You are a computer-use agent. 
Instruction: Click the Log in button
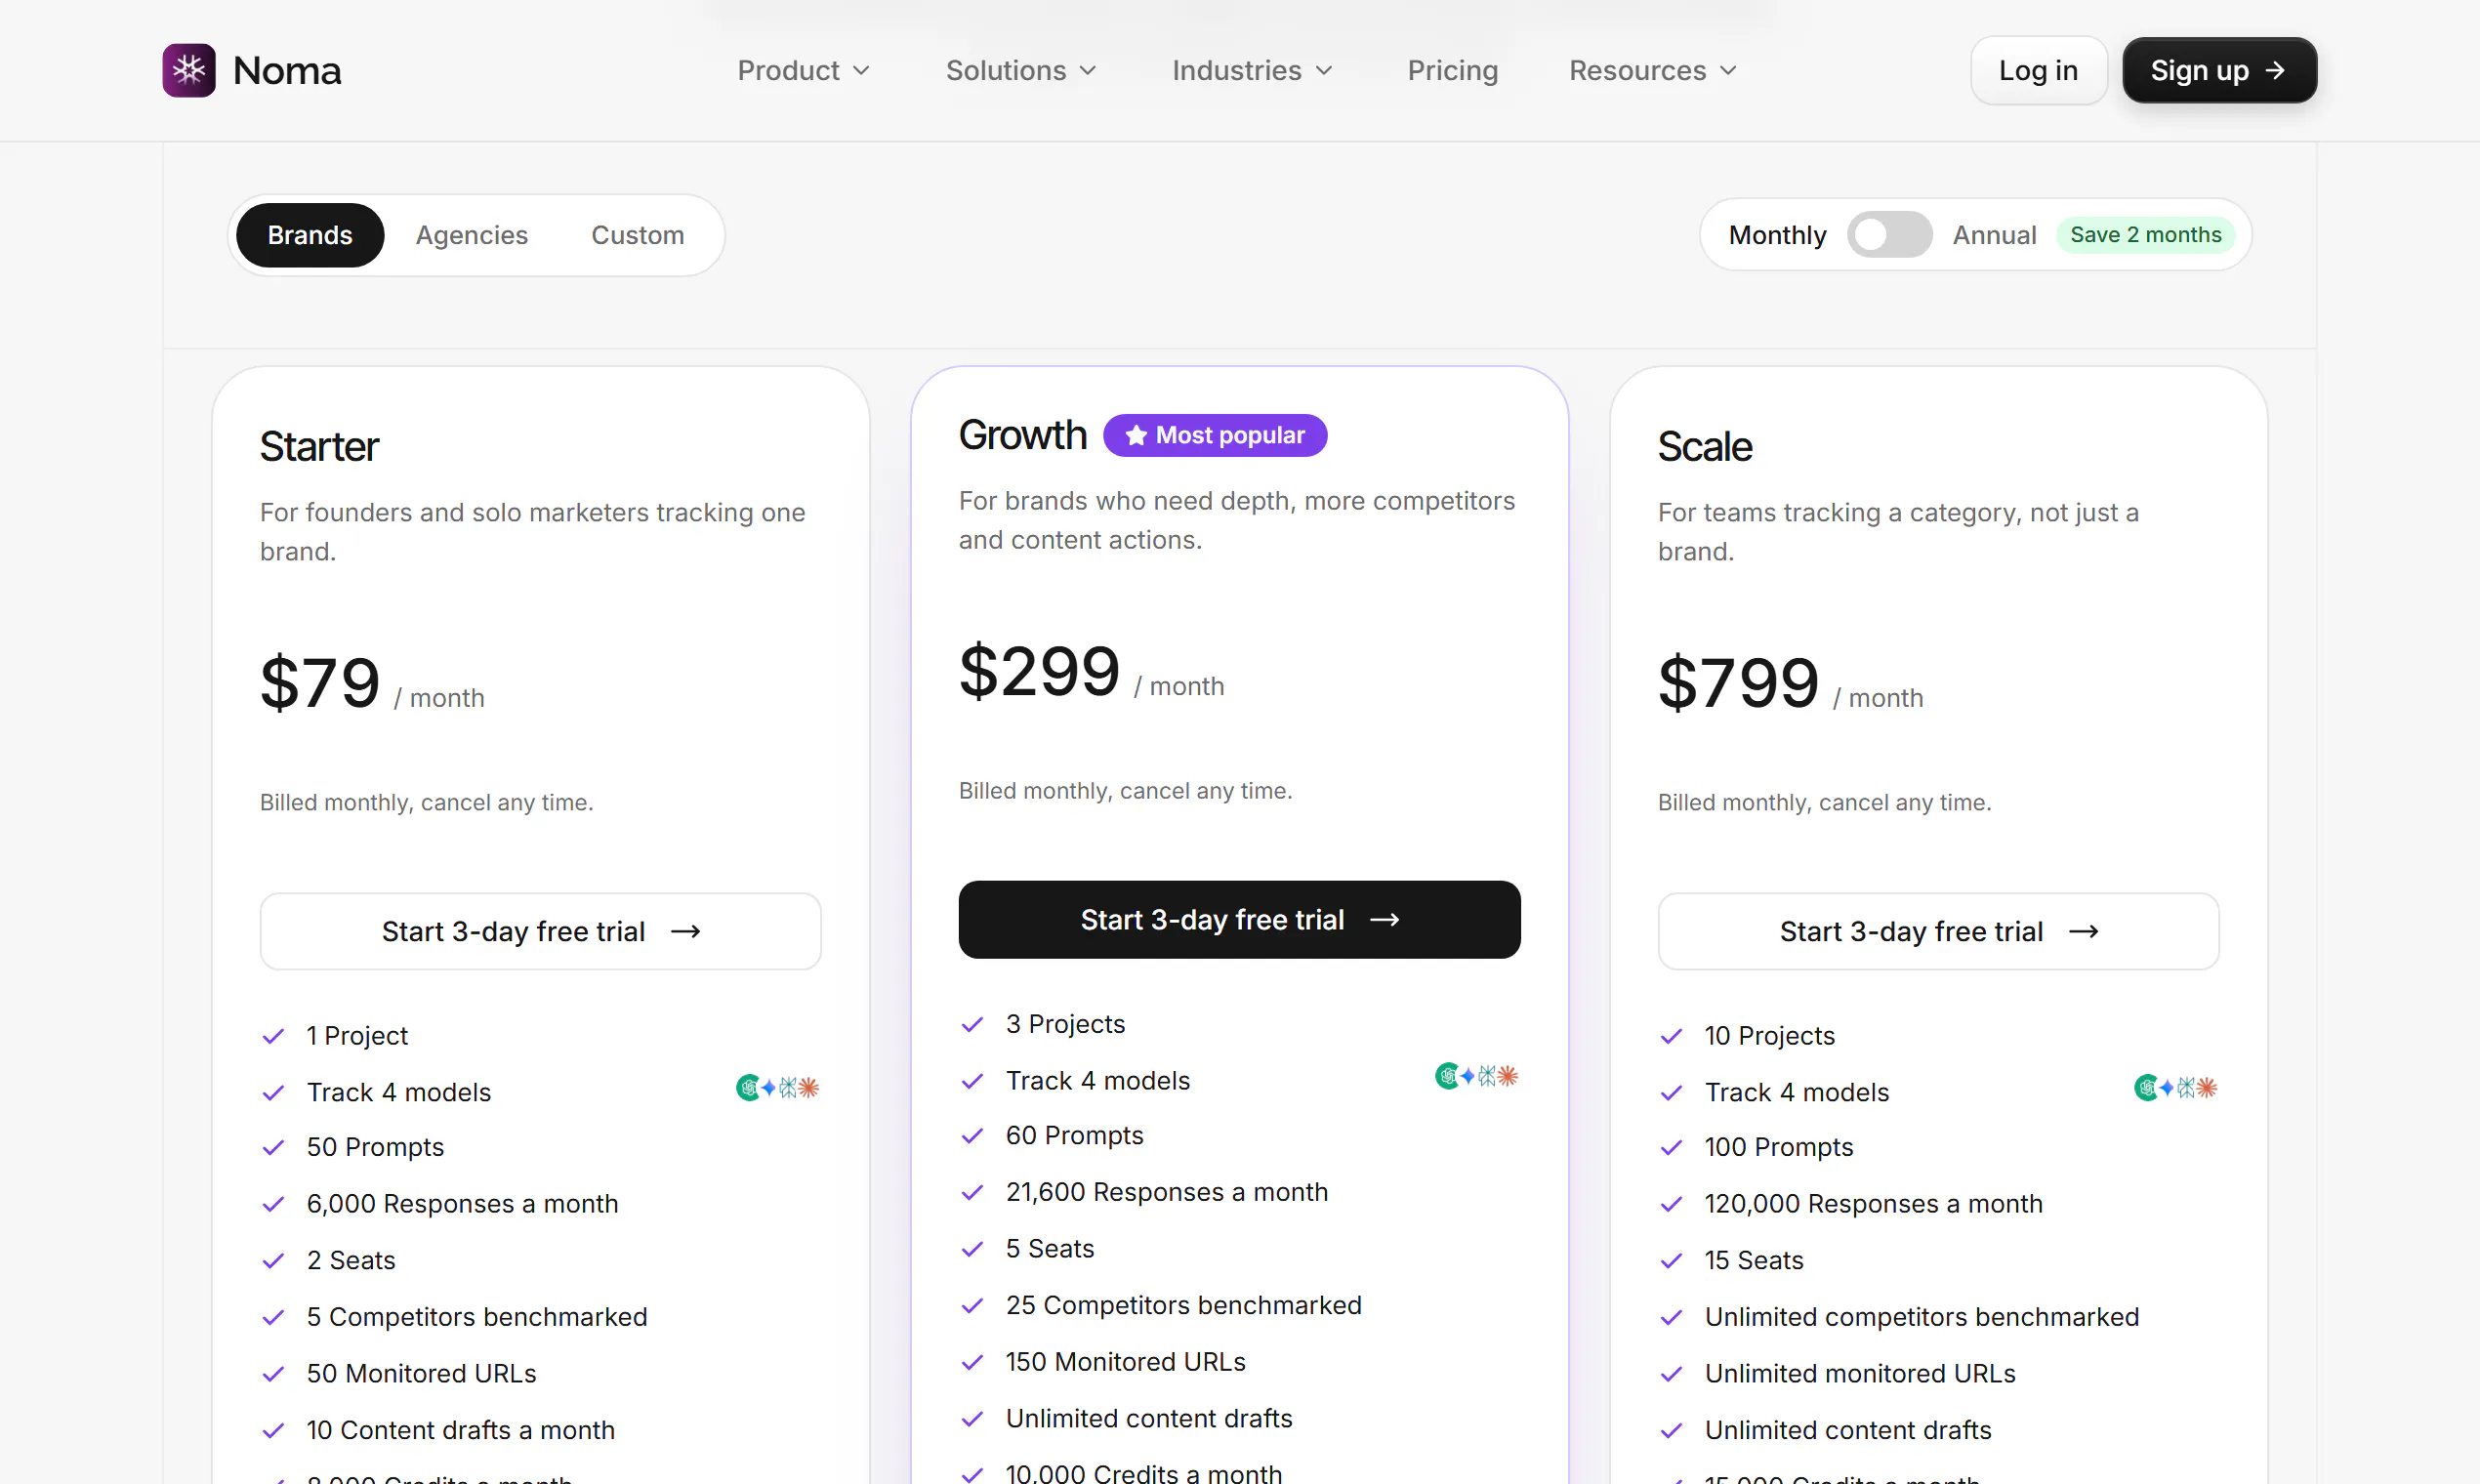2038,70
